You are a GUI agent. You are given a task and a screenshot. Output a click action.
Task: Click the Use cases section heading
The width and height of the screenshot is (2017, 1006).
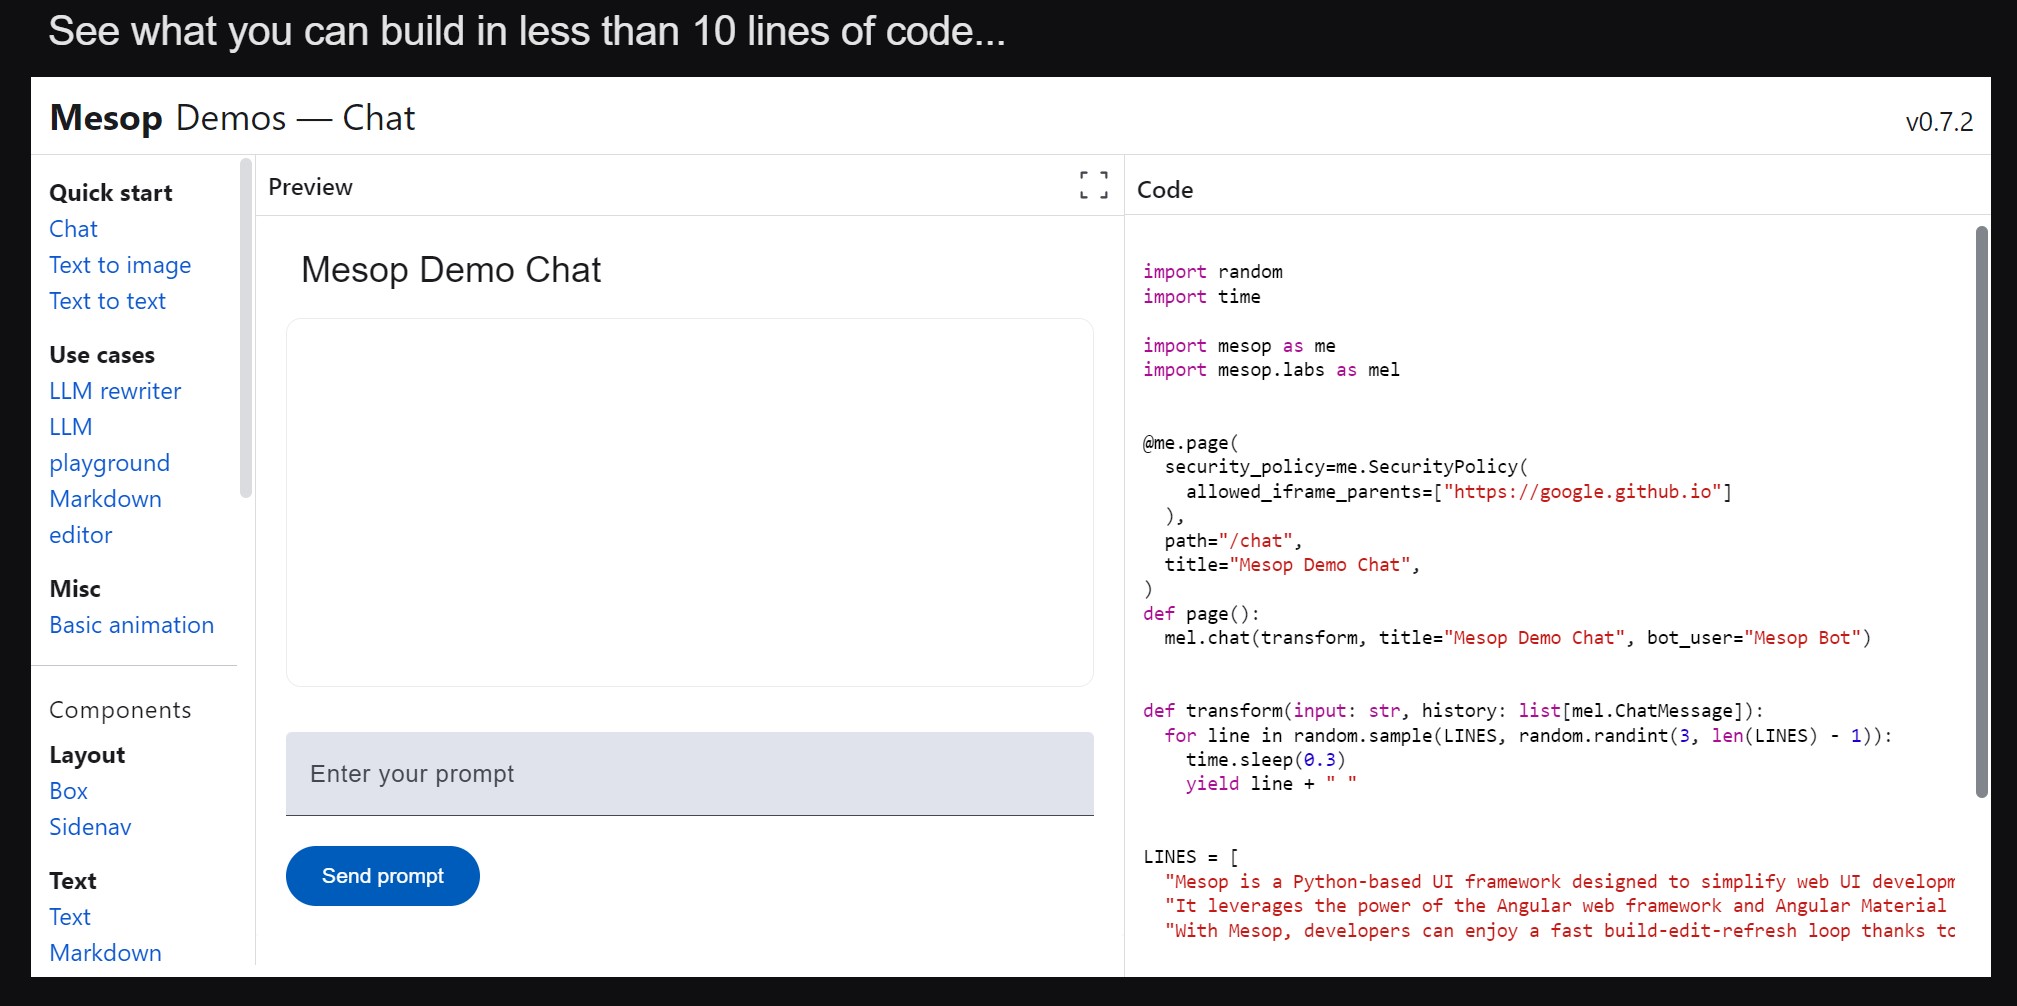click(x=102, y=355)
